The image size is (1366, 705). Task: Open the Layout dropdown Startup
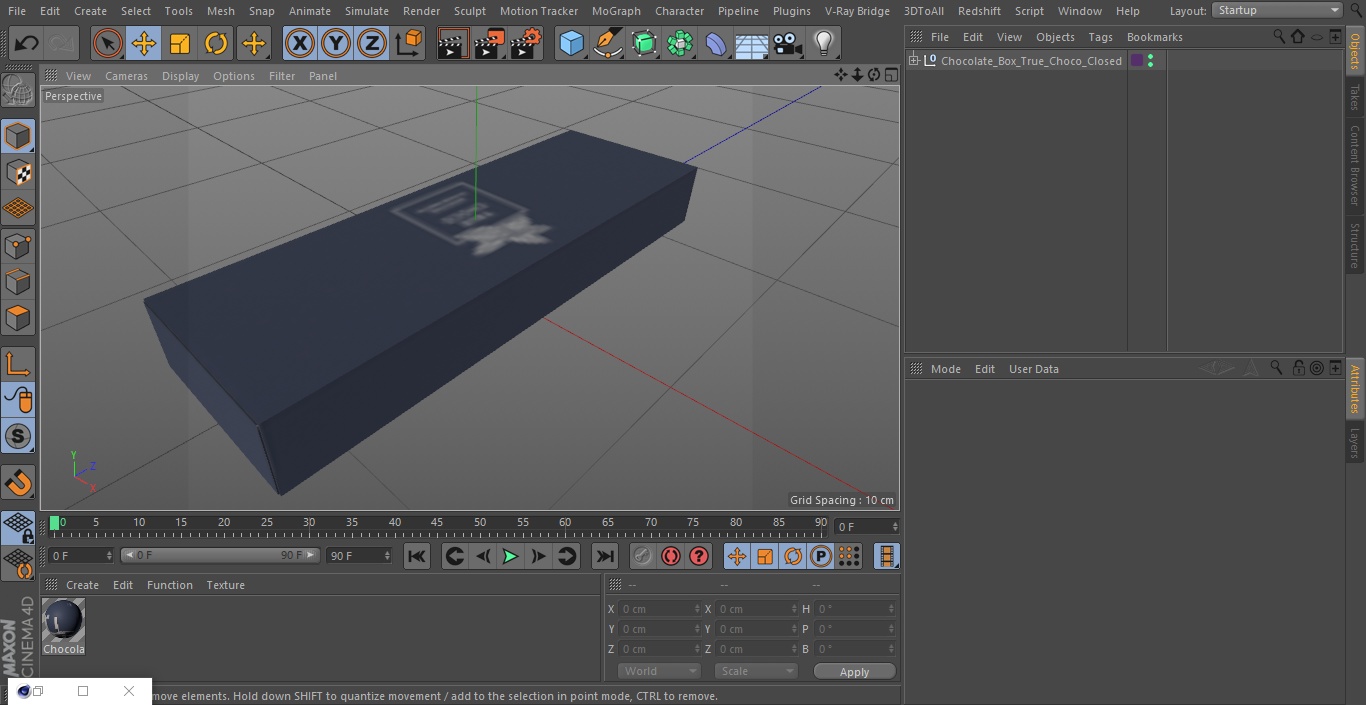tap(1277, 10)
